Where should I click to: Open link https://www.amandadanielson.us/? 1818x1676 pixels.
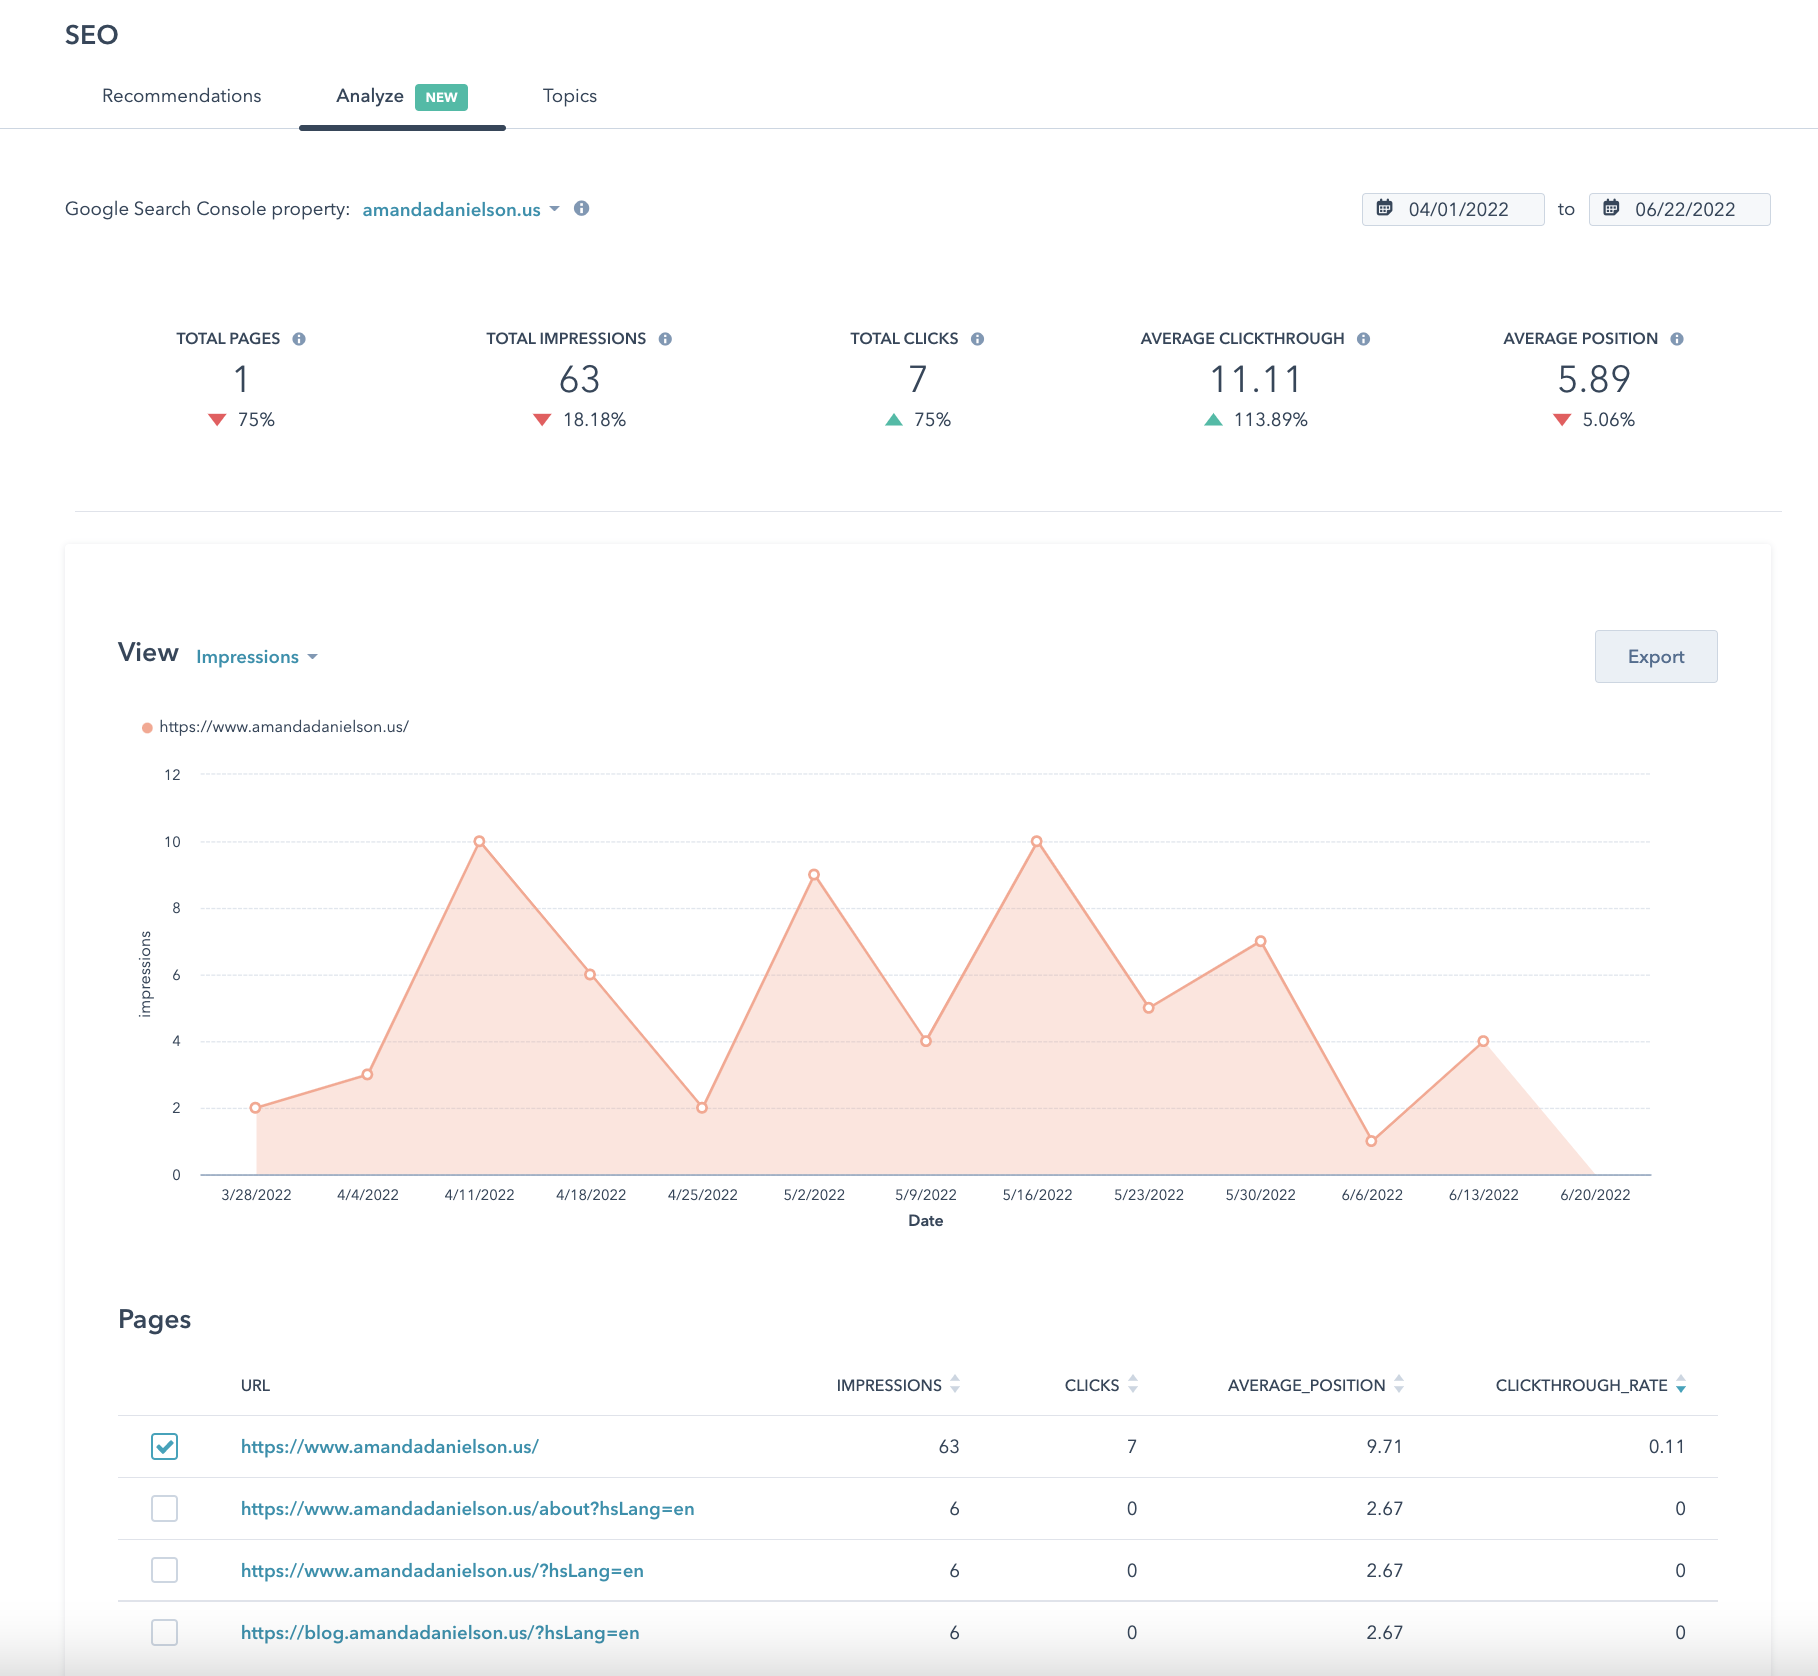[390, 1446]
